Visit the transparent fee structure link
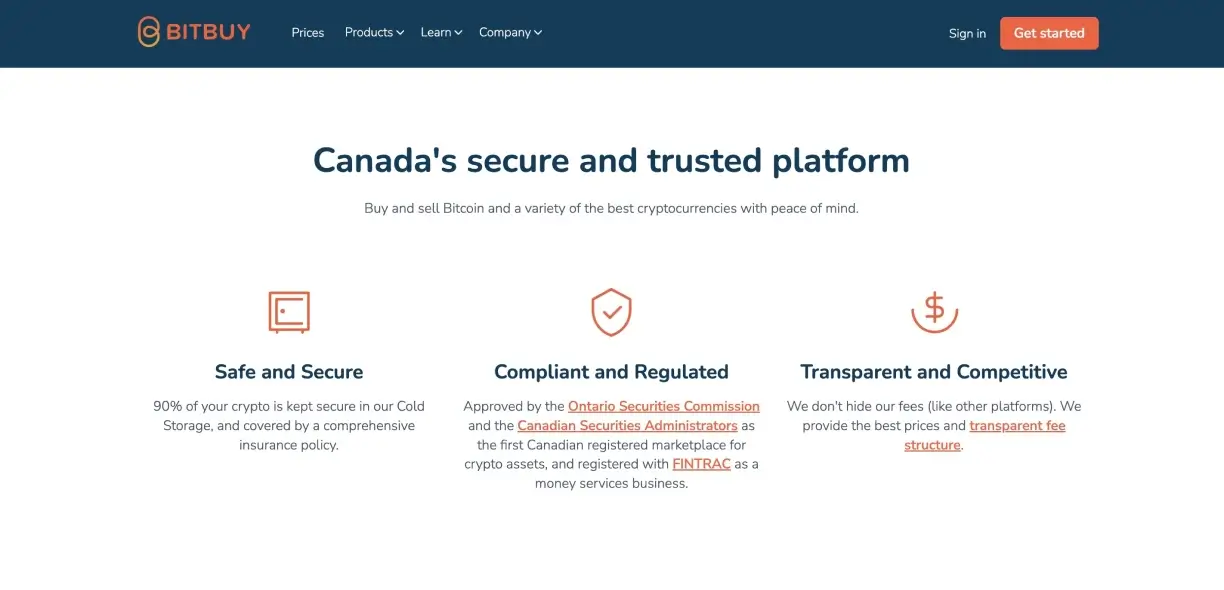 (x=1017, y=426)
